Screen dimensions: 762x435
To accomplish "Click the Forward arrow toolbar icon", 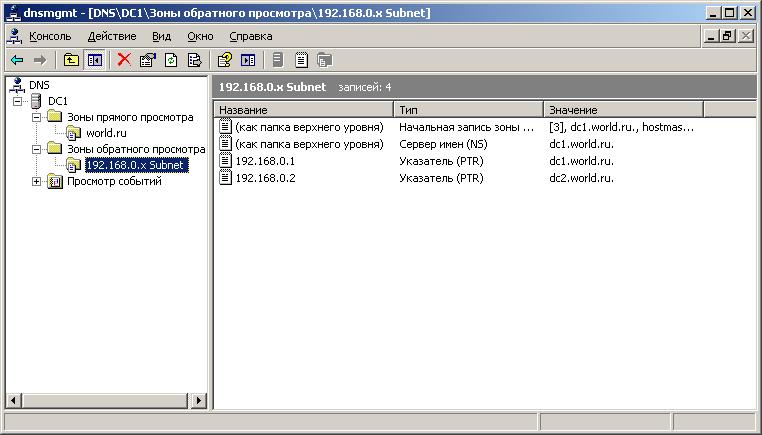I will 40,60.
